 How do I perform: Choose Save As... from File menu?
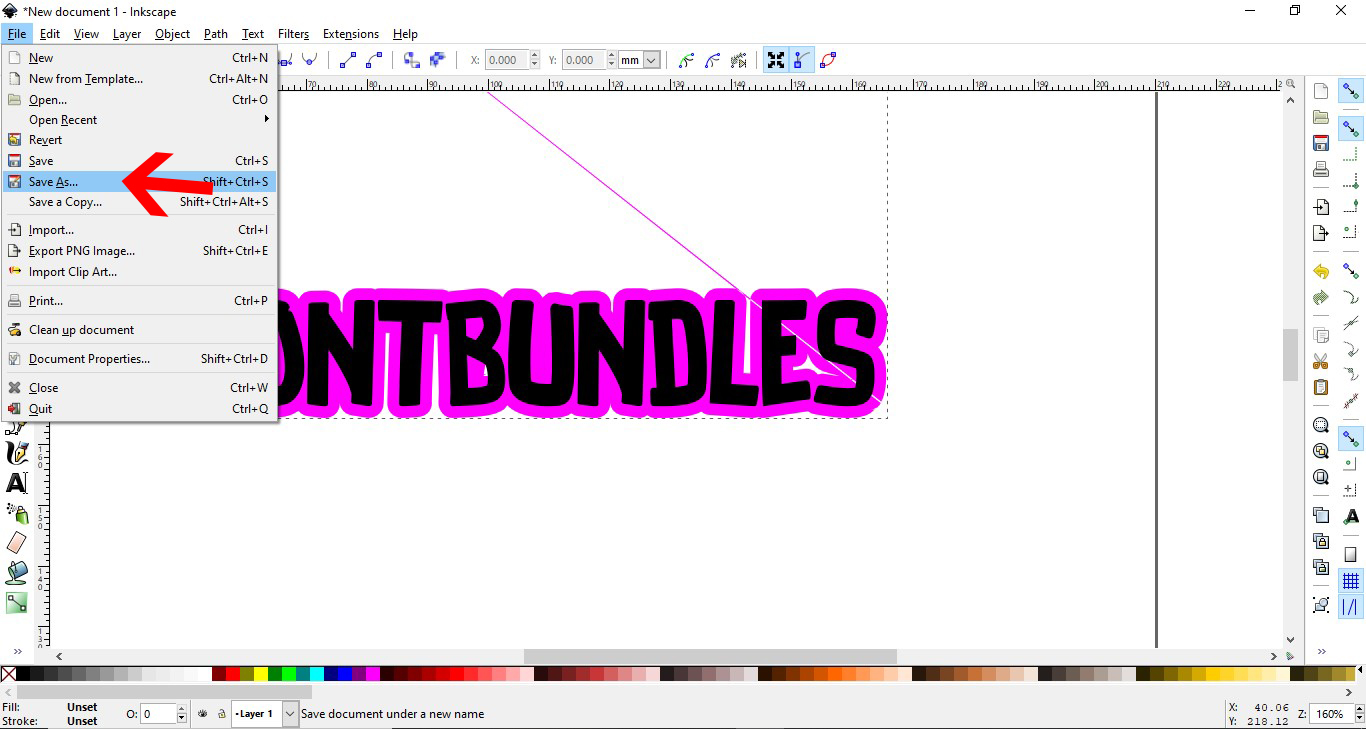point(139,182)
